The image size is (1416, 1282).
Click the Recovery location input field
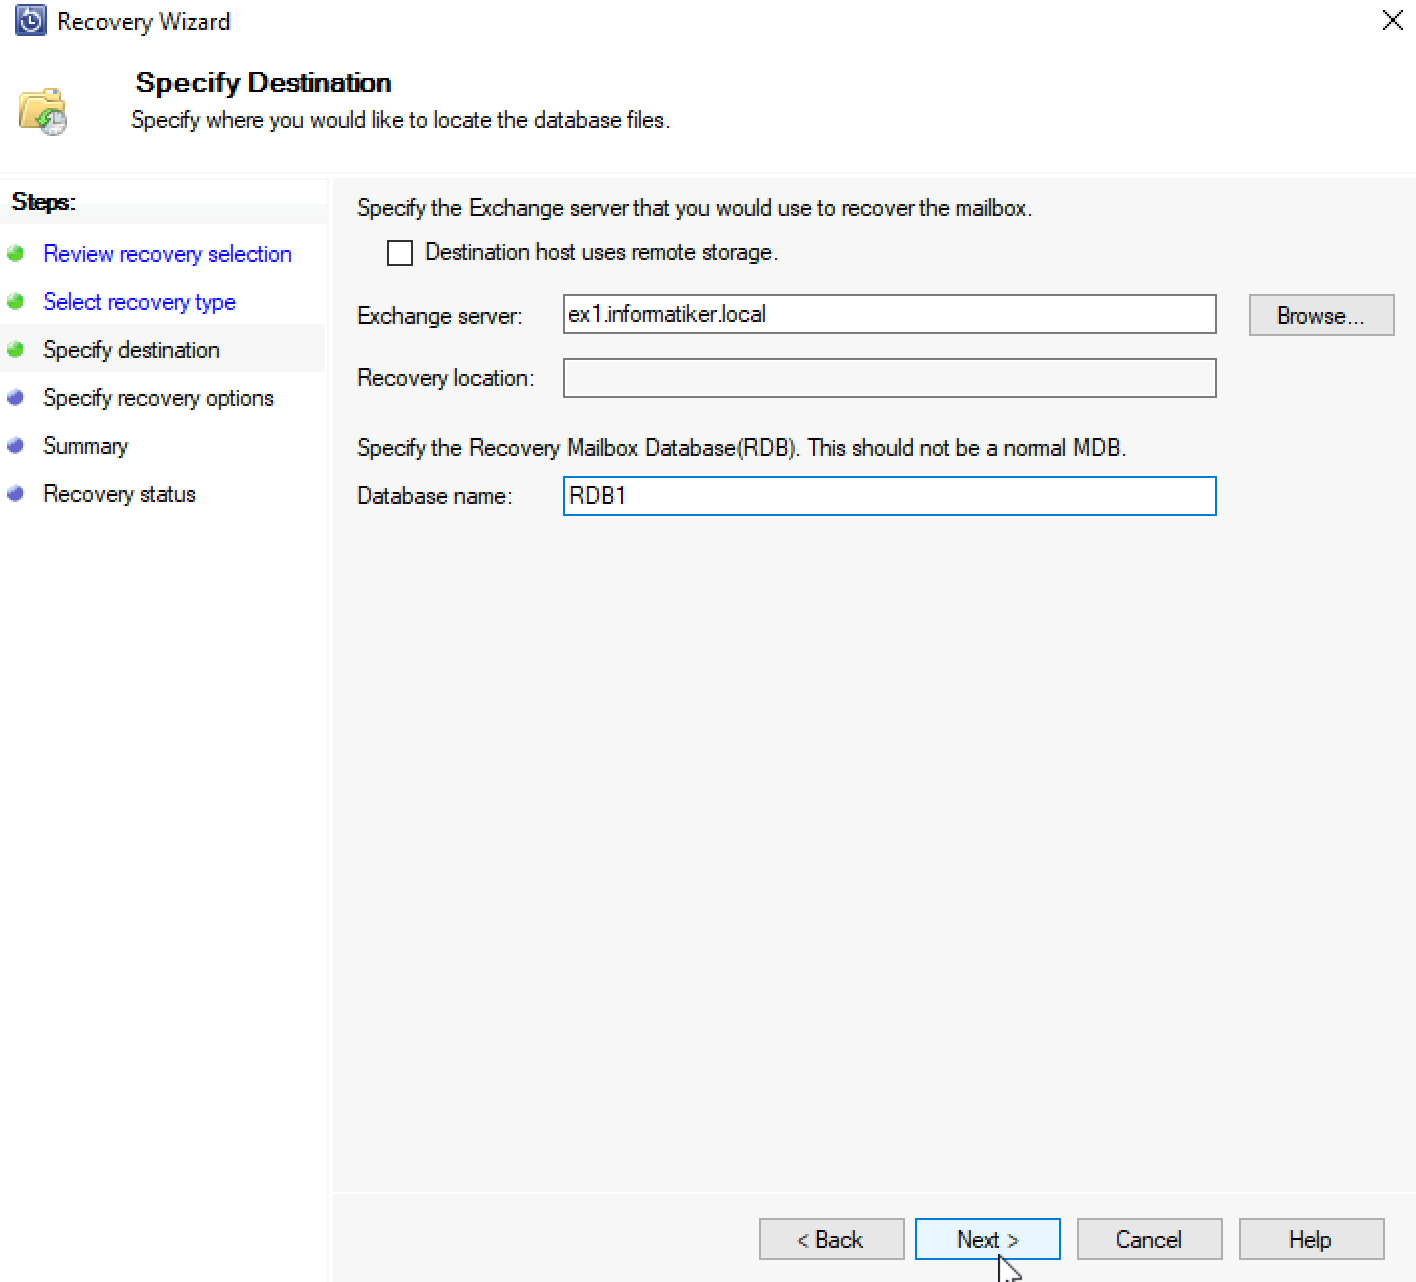coord(889,378)
